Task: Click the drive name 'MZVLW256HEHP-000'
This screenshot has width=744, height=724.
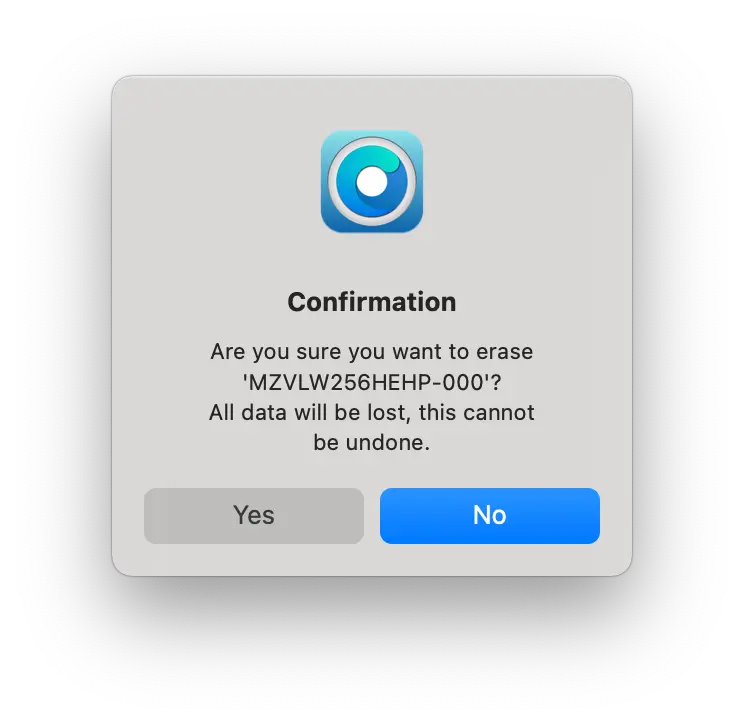Action: click(x=368, y=382)
